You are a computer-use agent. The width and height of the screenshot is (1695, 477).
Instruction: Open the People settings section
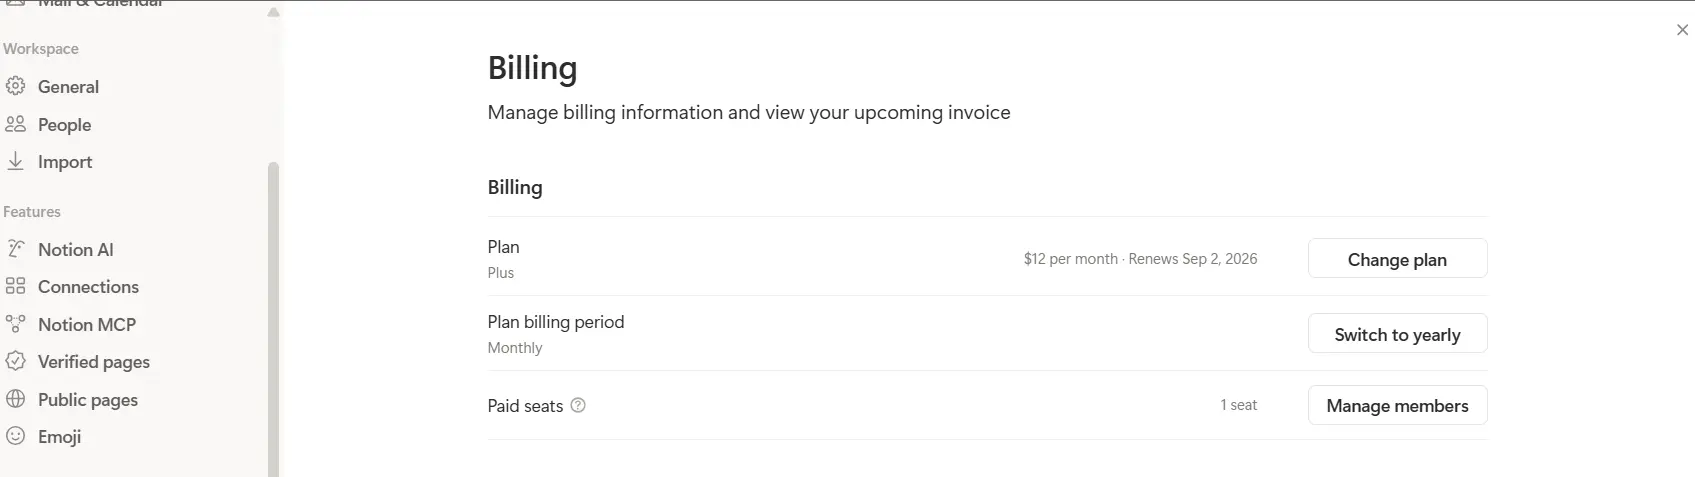(65, 125)
